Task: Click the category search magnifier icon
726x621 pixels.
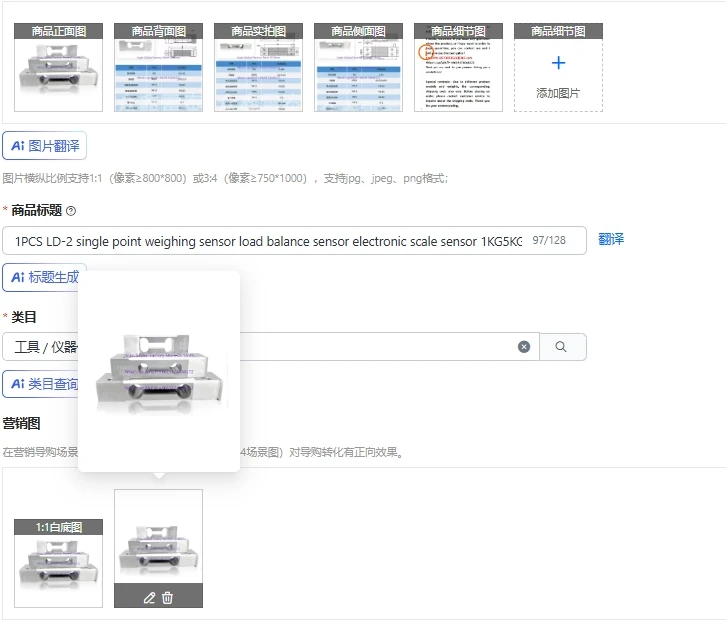Action: tap(561, 347)
